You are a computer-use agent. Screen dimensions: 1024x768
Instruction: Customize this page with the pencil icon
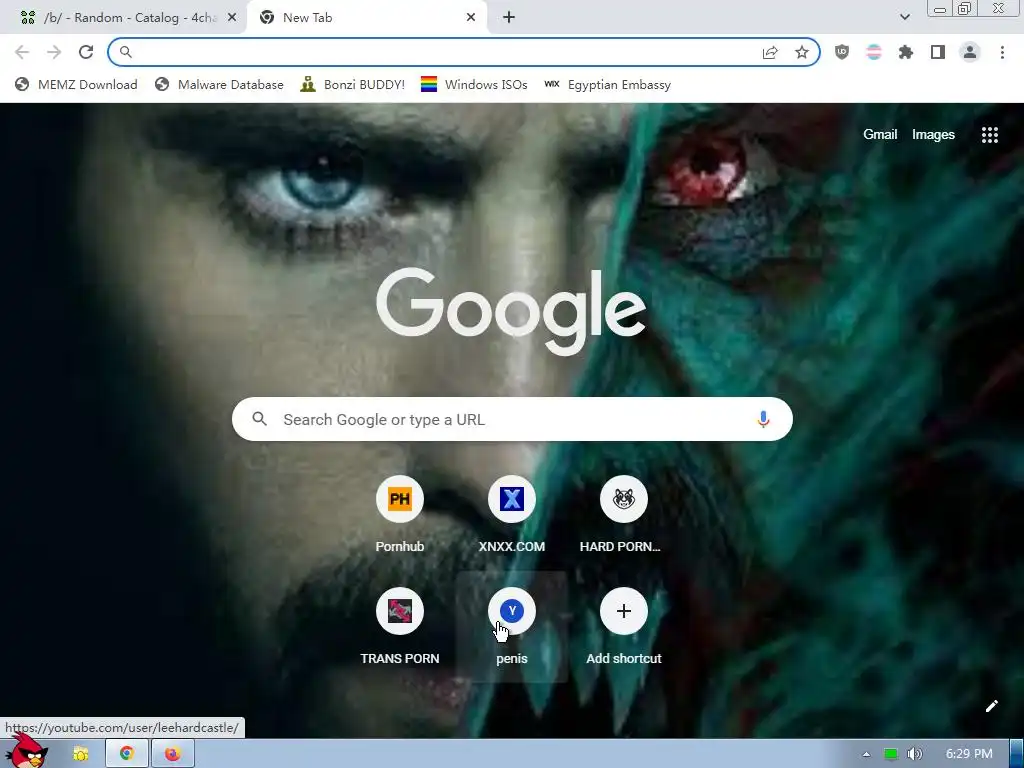click(x=991, y=706)
